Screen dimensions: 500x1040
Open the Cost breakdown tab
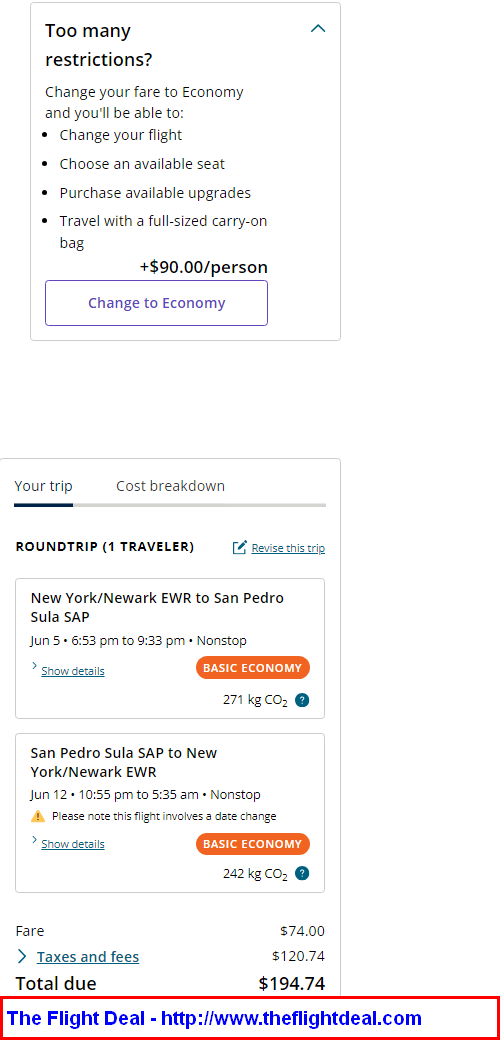click(x=170, y=486)
